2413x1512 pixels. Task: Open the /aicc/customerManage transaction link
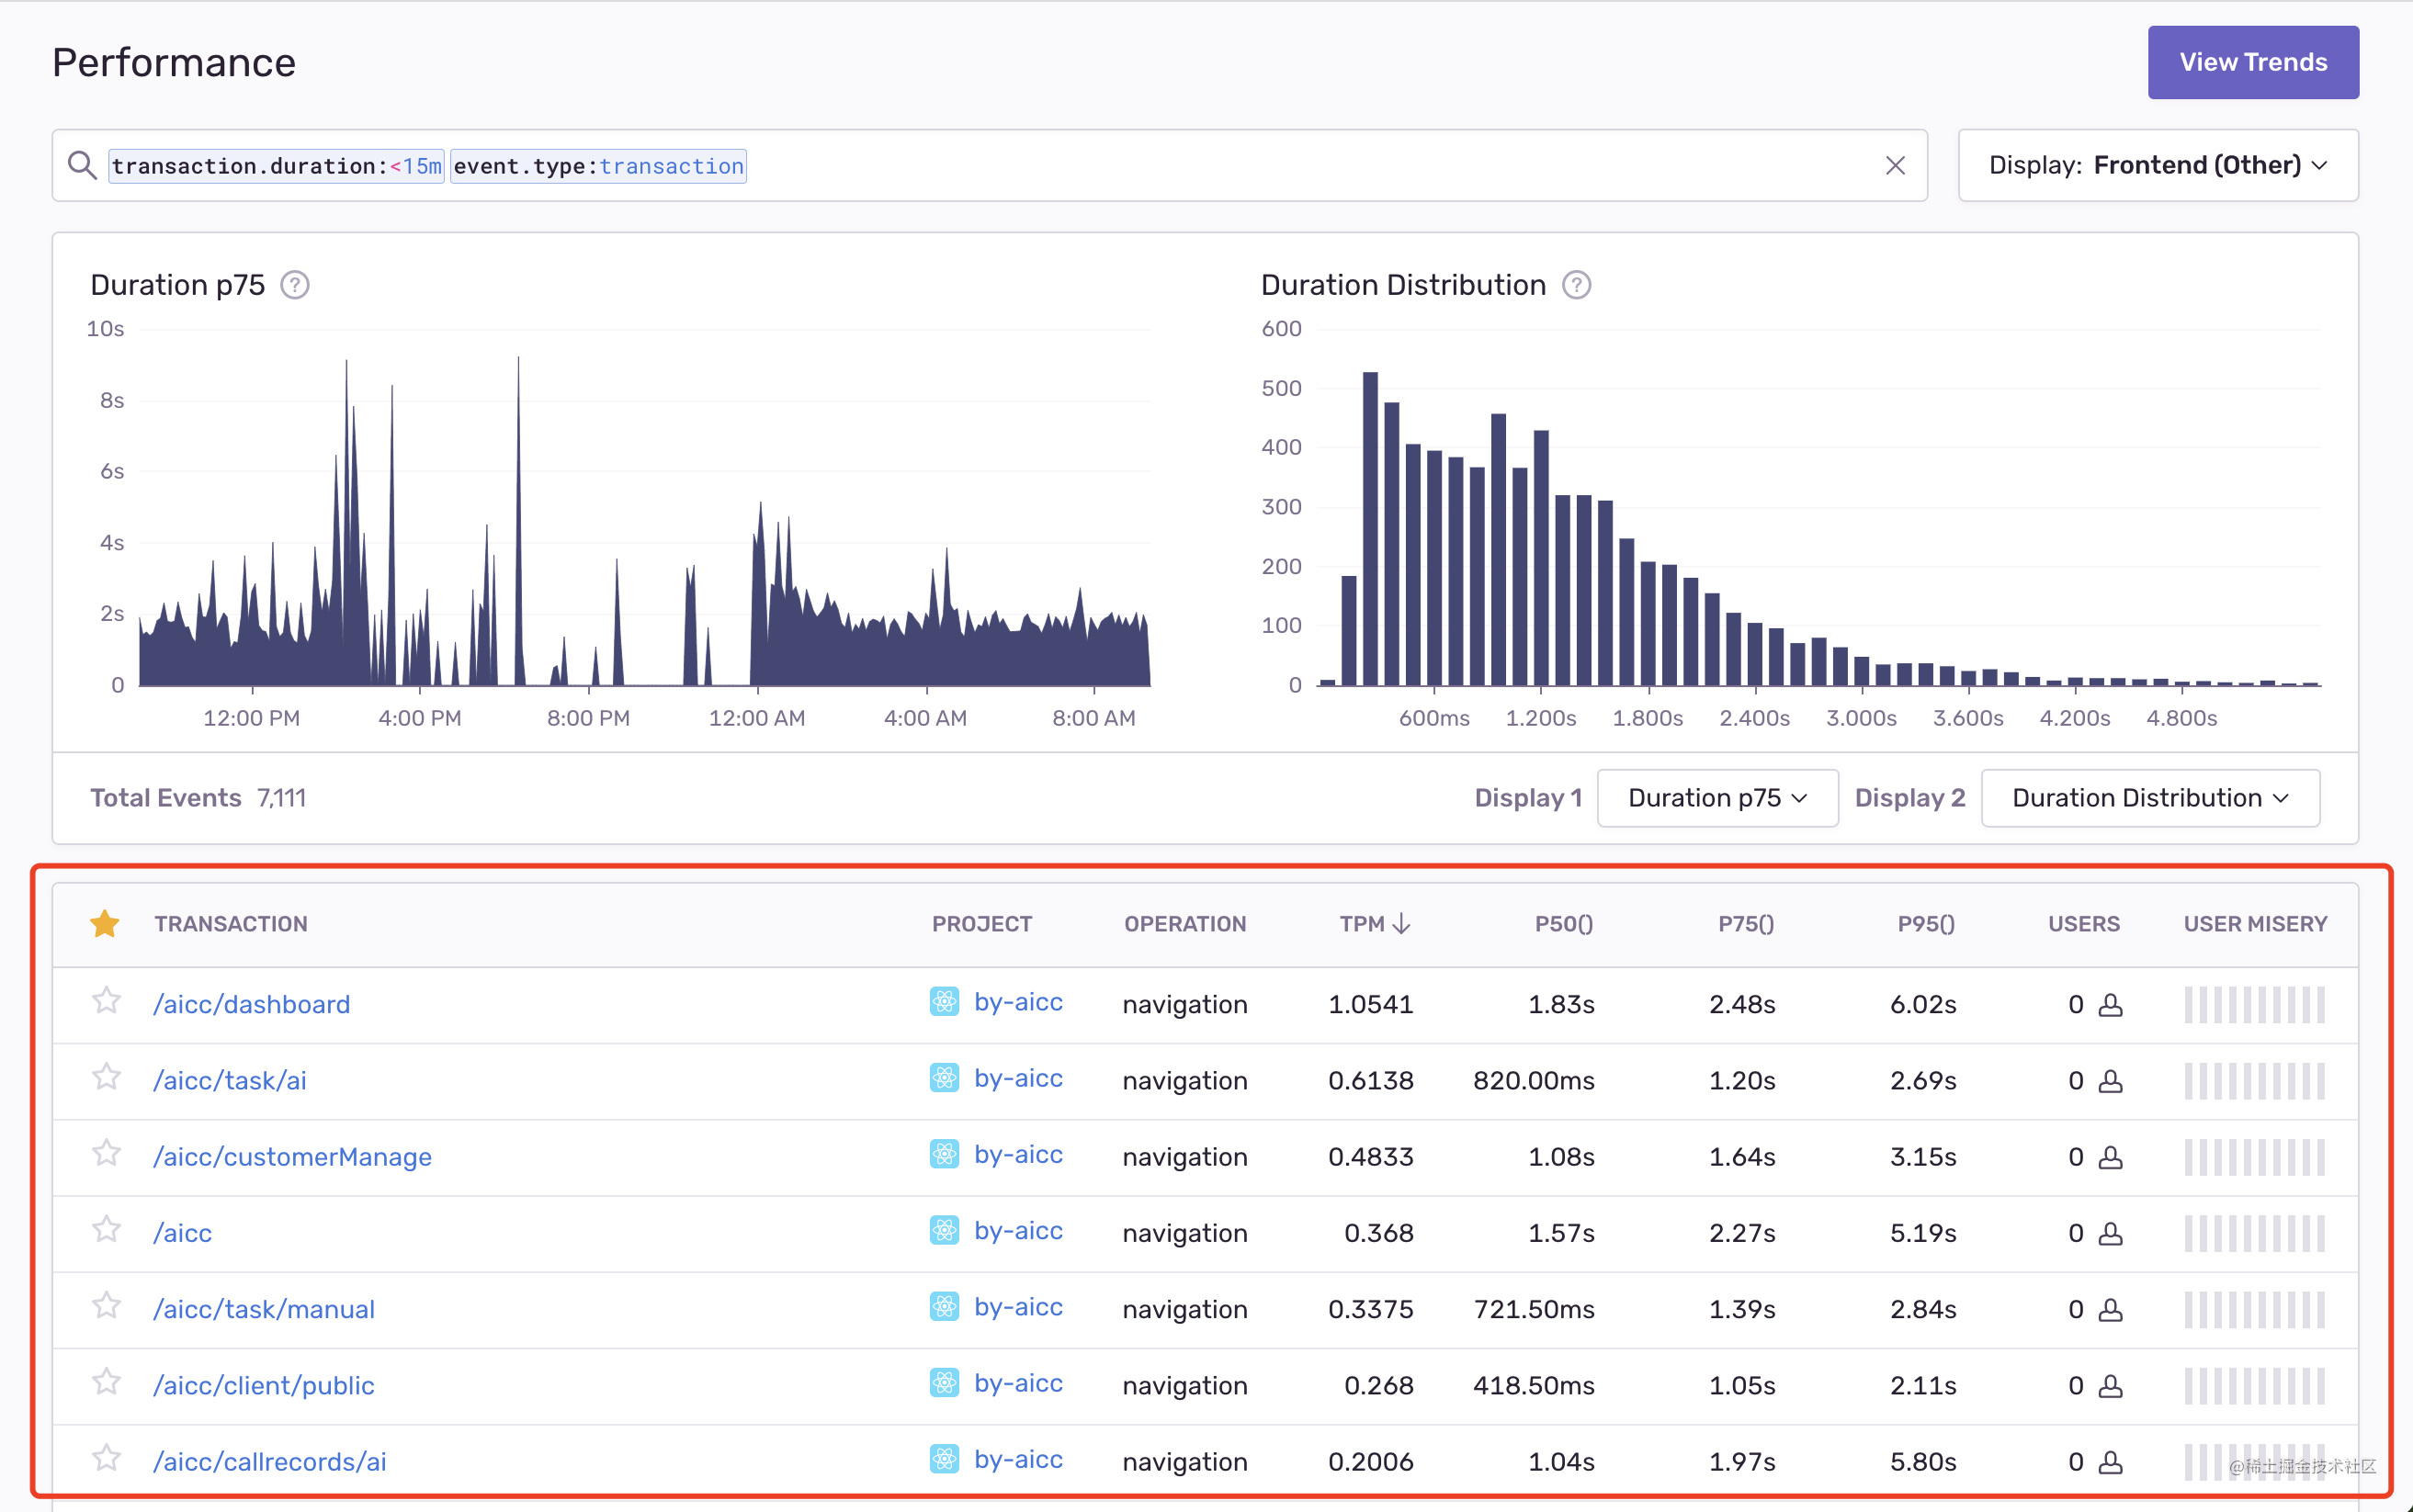pyautogui.click(x=292, y=1157)
